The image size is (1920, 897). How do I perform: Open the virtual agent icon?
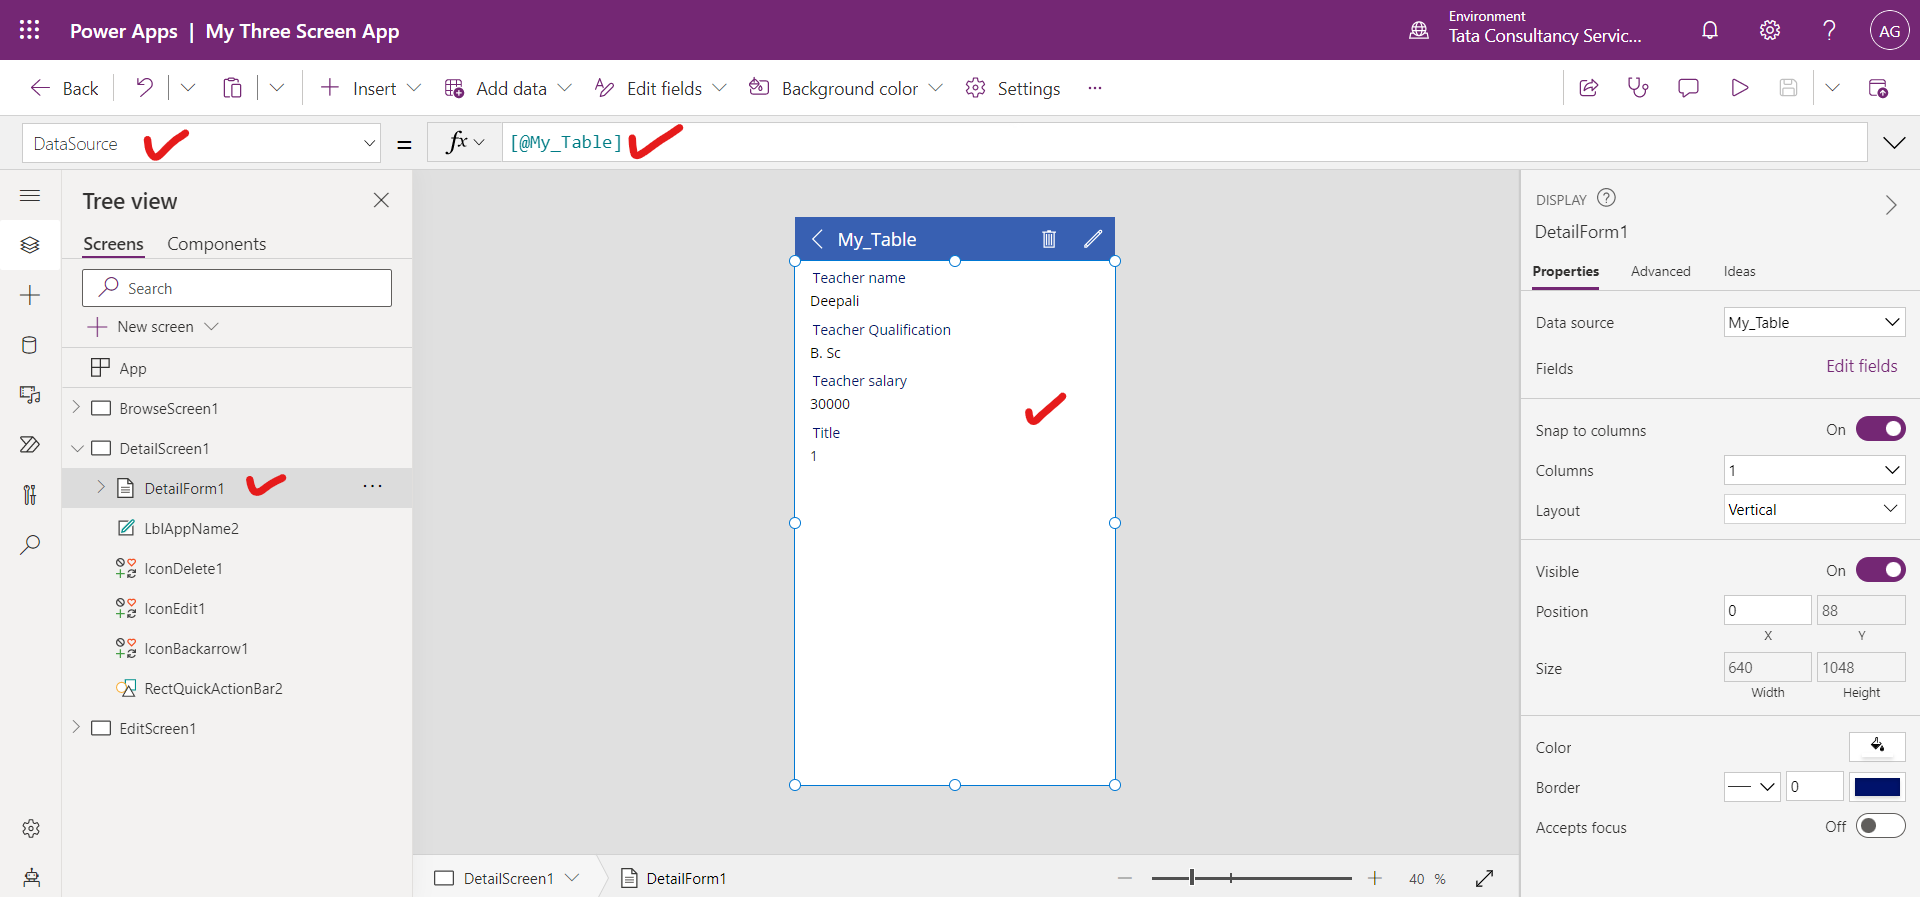pyautogui.click(x=31, y=878)
